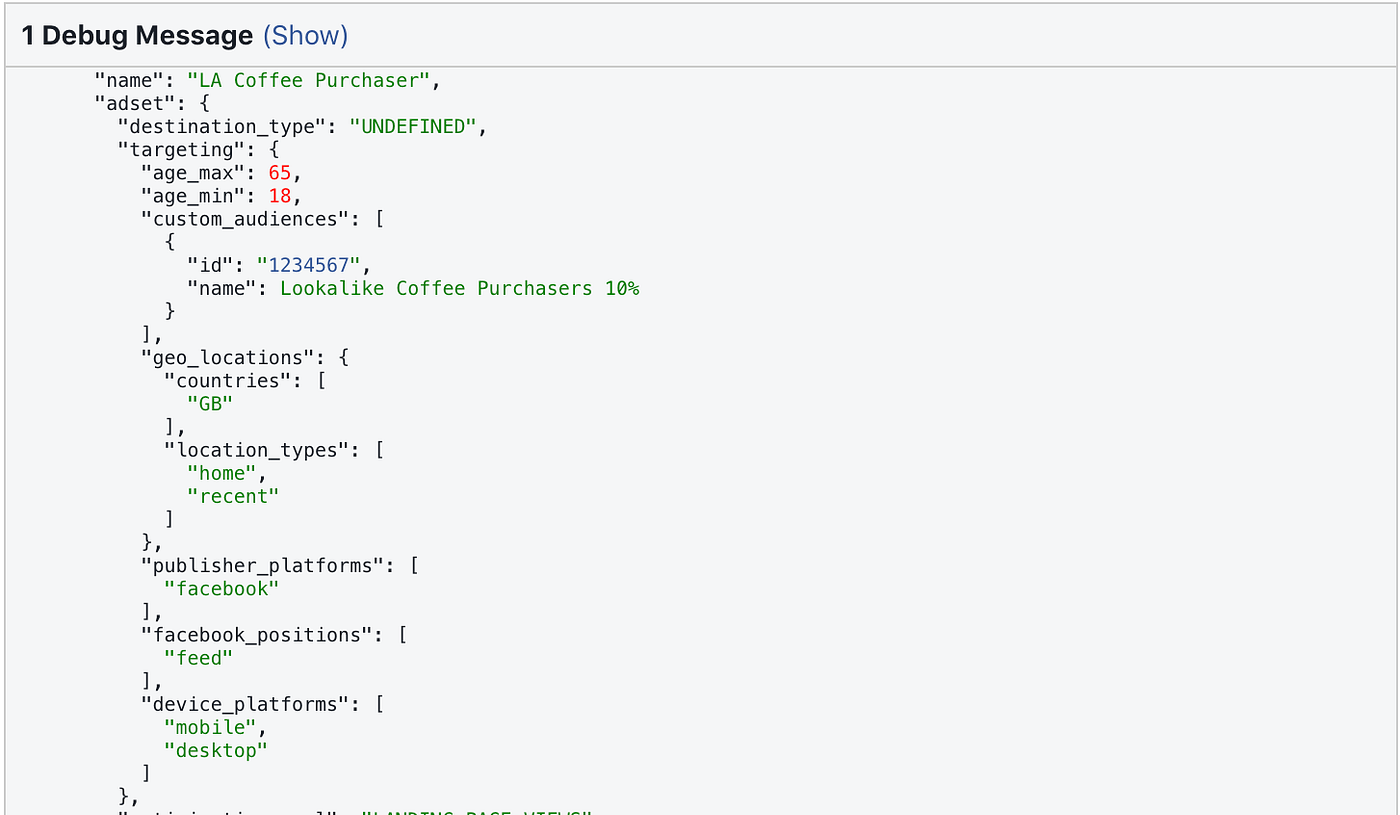This screenshot has height=815, width=1400.
Task: Click the facebook publisher platform value
Action: click(x=222, y=588)
